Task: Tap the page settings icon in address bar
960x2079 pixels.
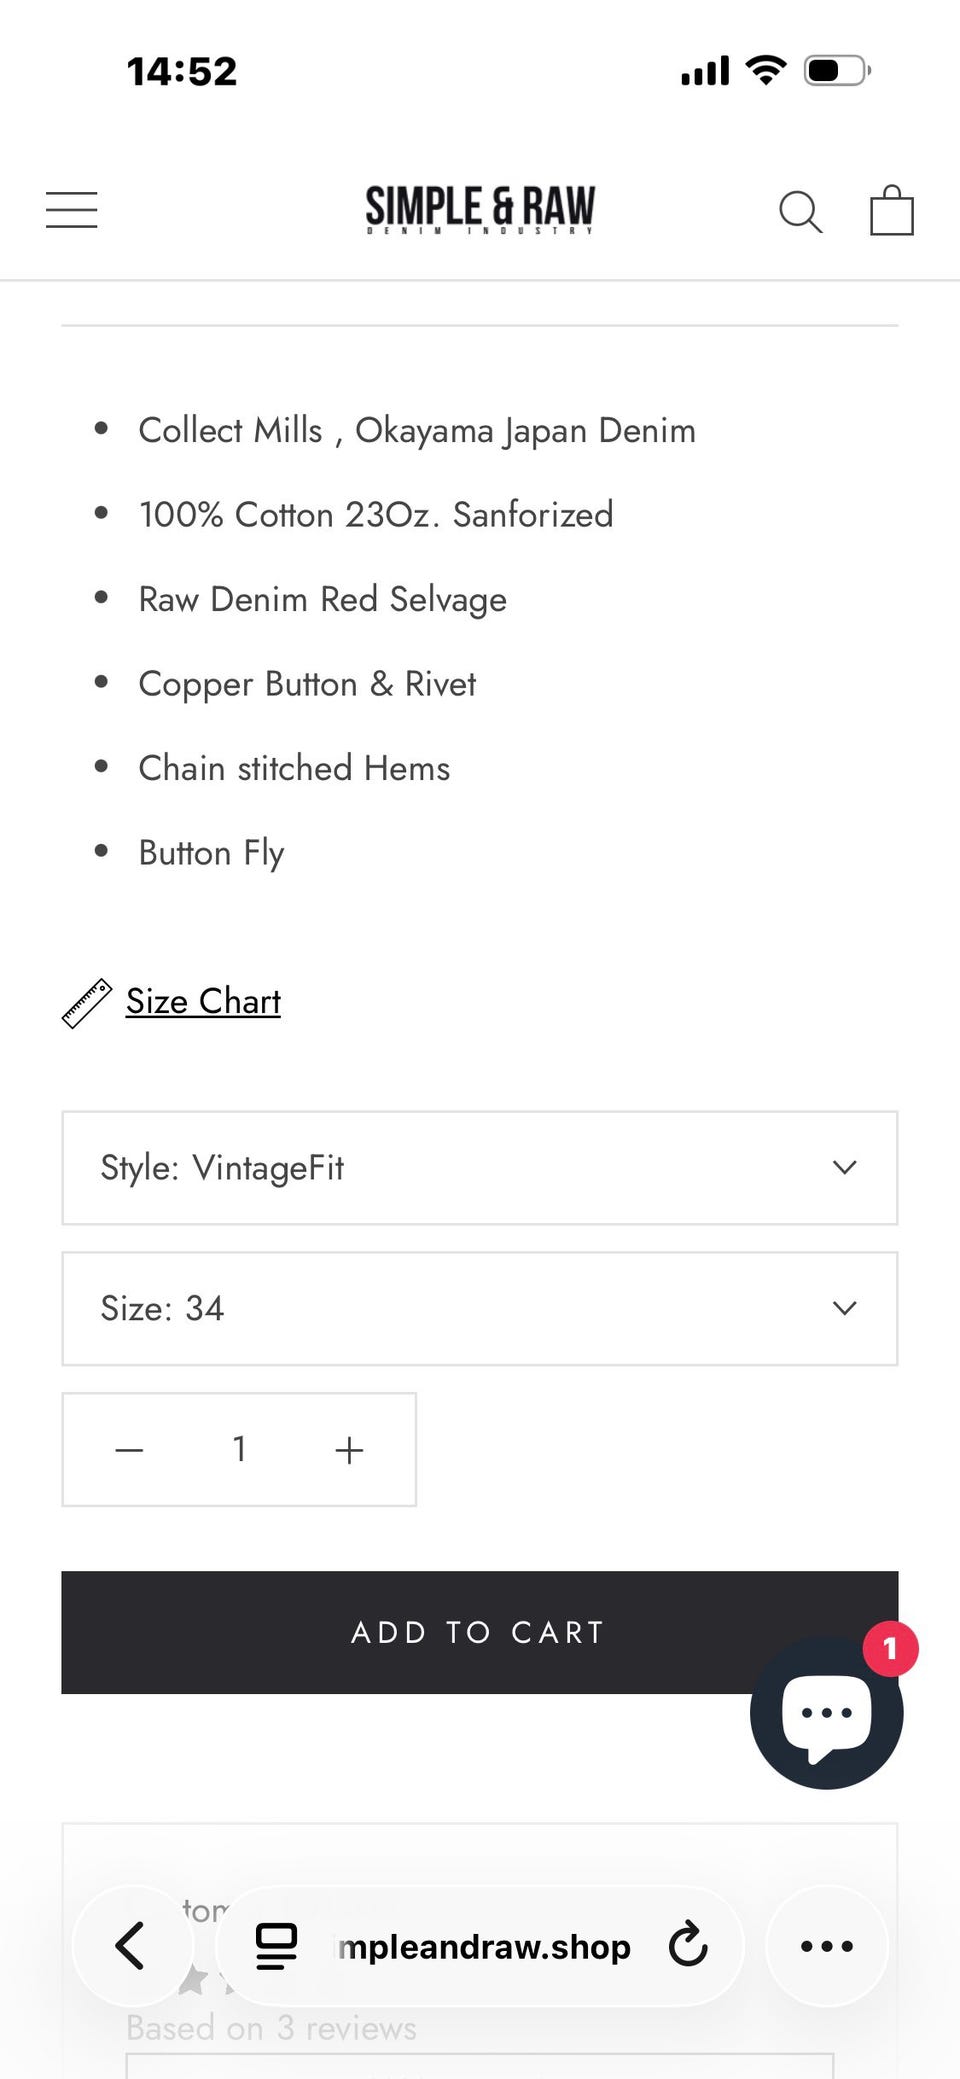Action: (x=276, y=1946)
